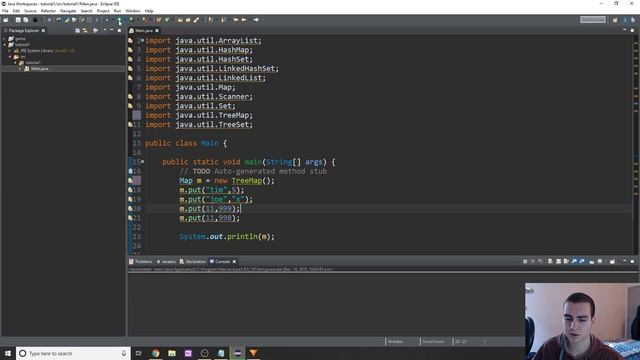
Task: Collapse the main method fold on line 15
Action: point(142,162)
